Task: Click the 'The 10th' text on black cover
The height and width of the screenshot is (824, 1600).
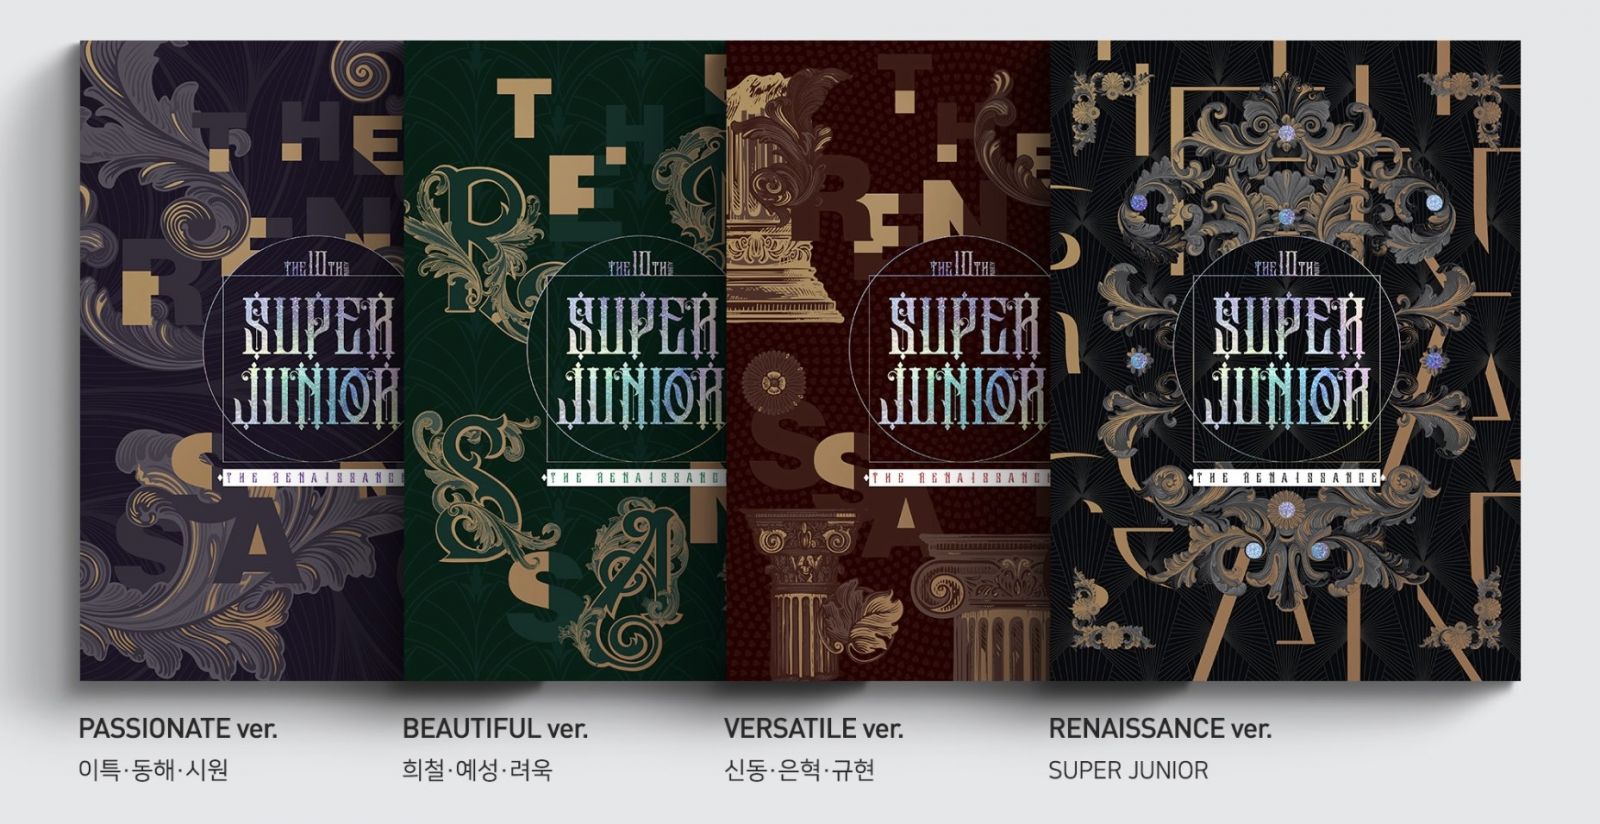Action: click(1286, 266)
